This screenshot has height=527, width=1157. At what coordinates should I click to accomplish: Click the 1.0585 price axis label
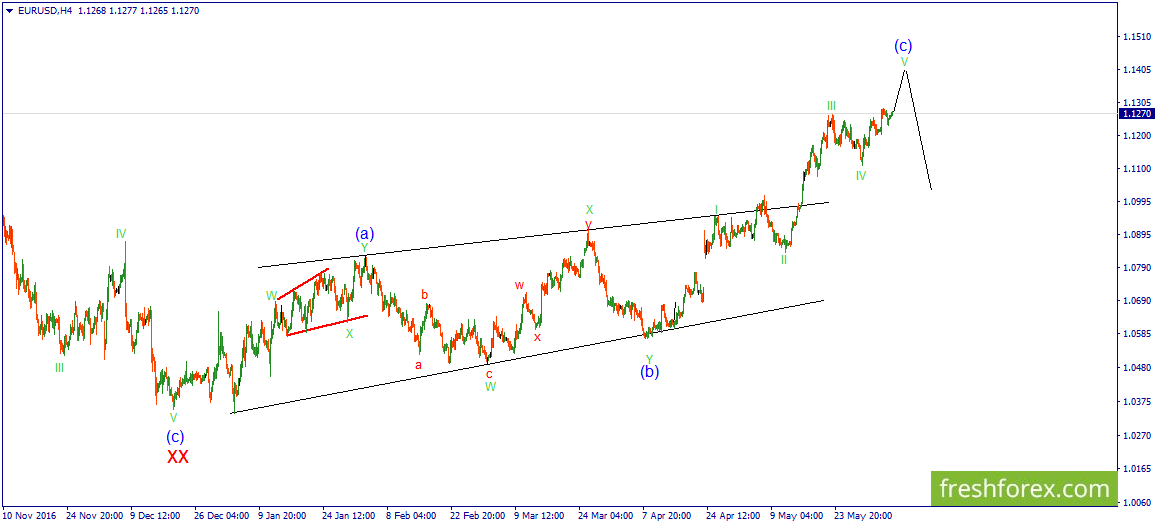1136,334
